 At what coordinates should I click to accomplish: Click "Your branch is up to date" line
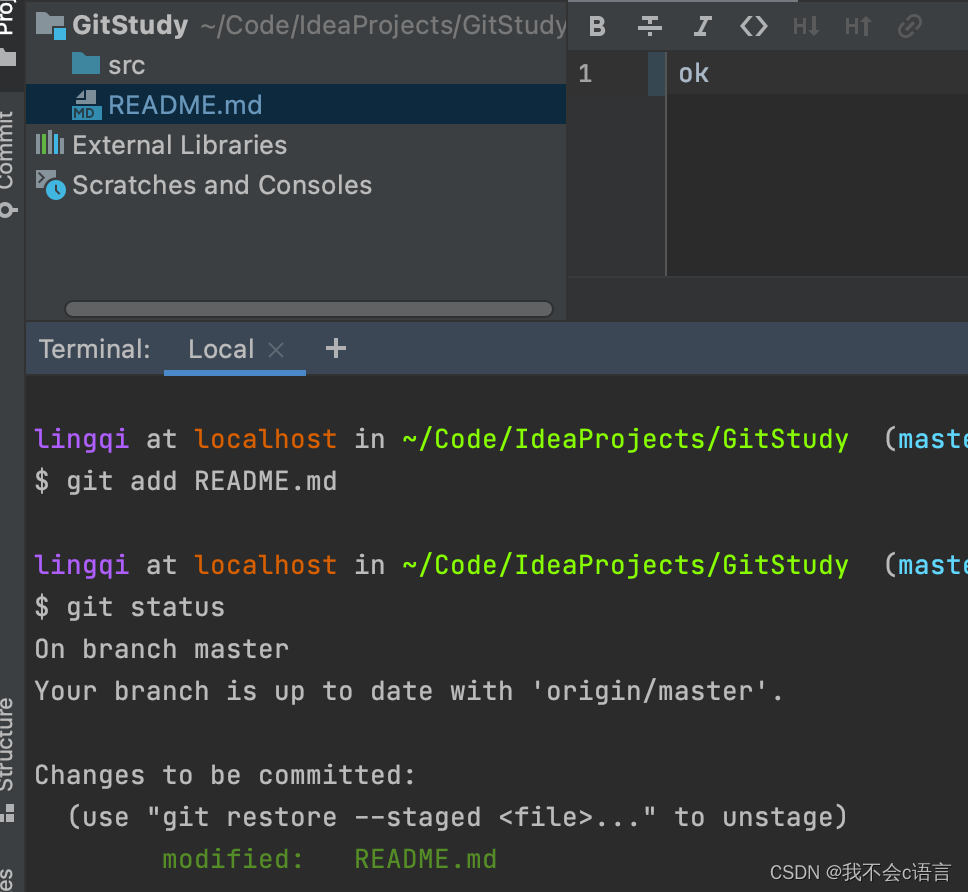(409, 691)
